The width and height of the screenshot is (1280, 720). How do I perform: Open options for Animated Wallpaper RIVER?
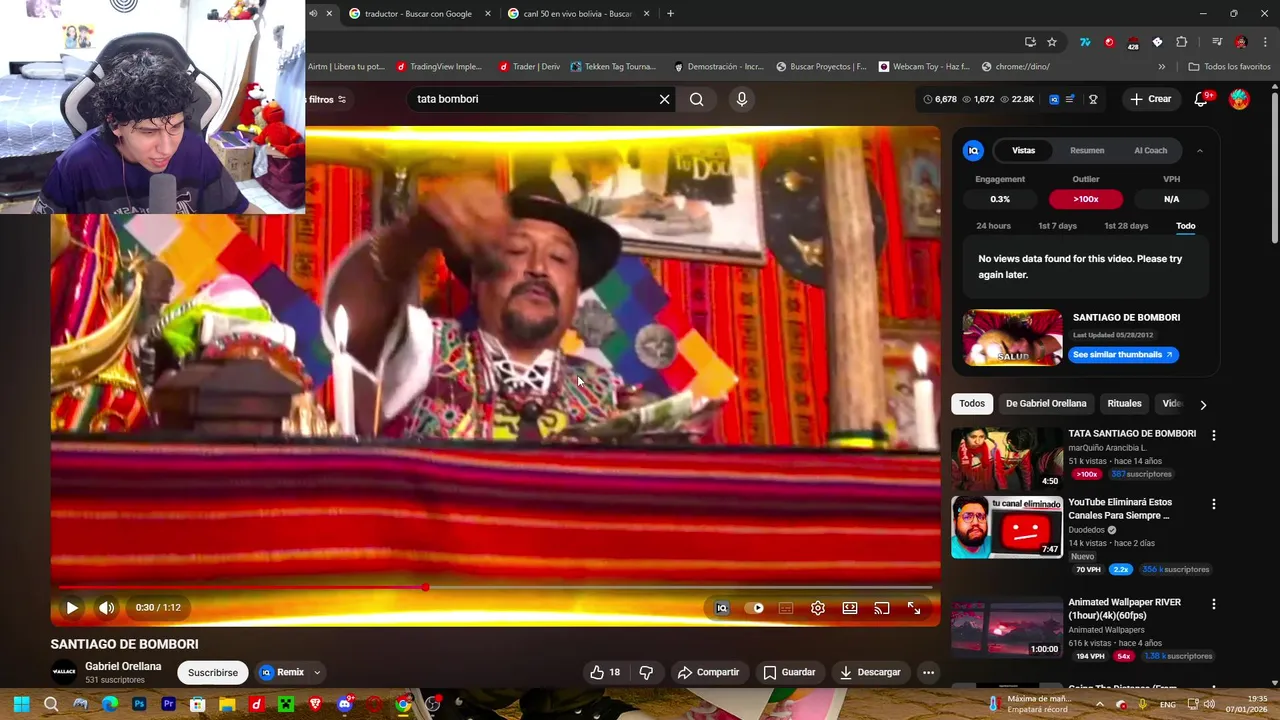pos(1214,605)
